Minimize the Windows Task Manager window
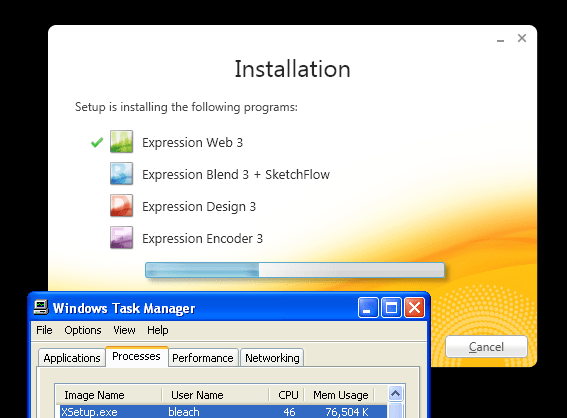This screenshot has height=418, width=567. (368, 308)
